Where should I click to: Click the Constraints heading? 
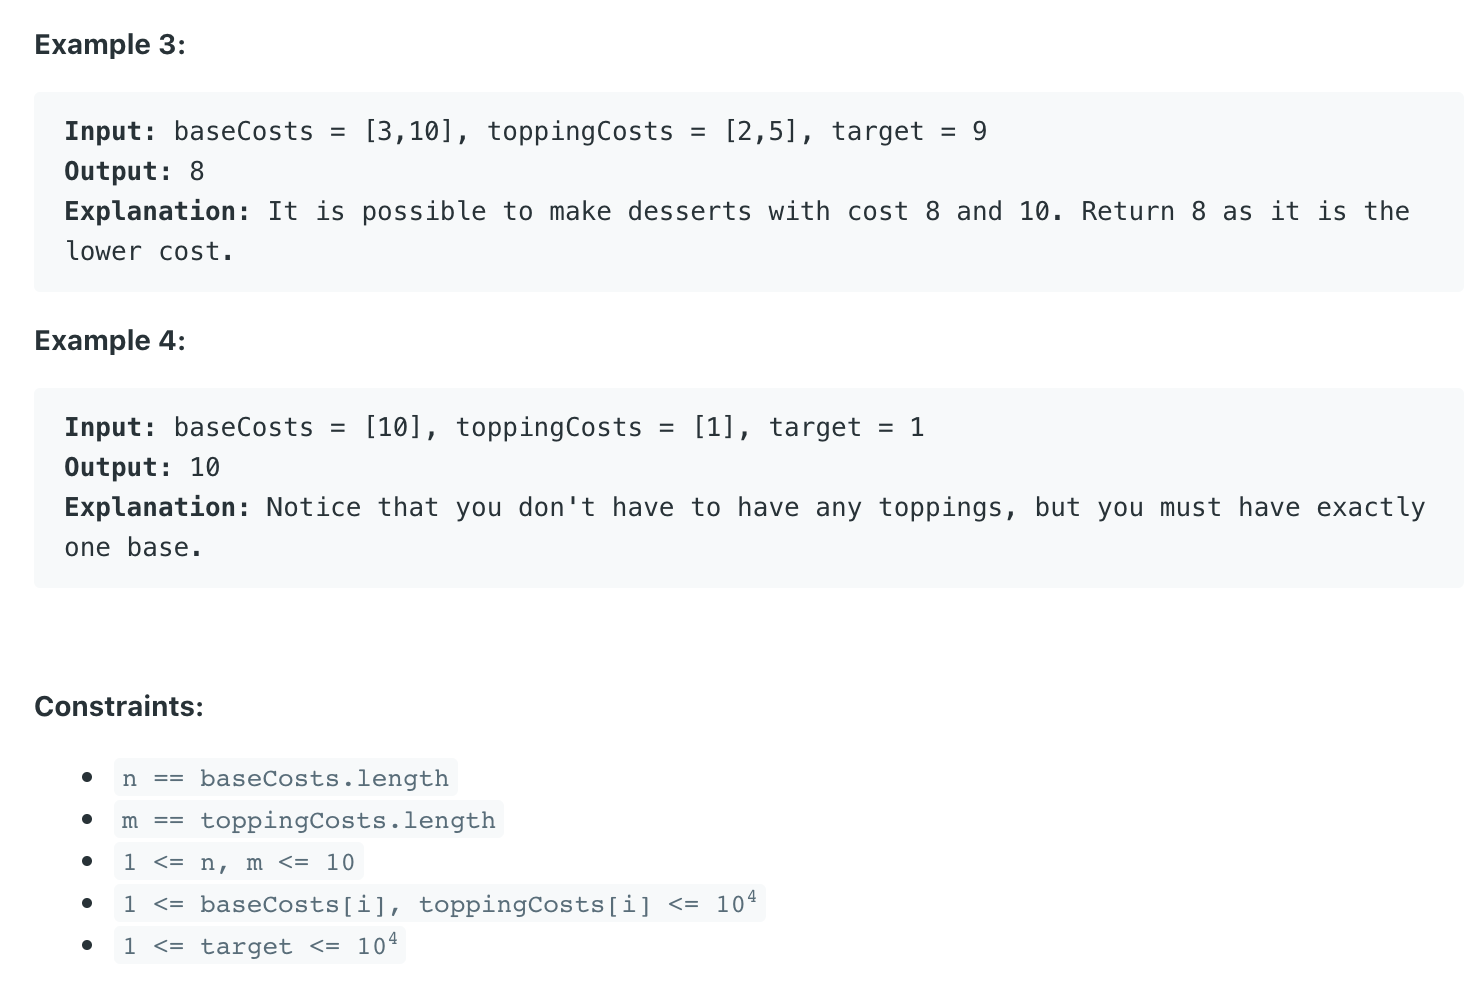(x=119, y=707)
